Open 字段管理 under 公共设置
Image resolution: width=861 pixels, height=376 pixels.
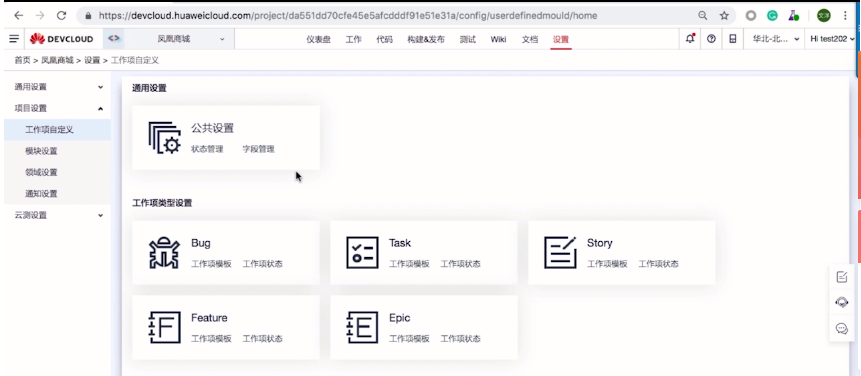pyautogui.click(x=259, y=149)
